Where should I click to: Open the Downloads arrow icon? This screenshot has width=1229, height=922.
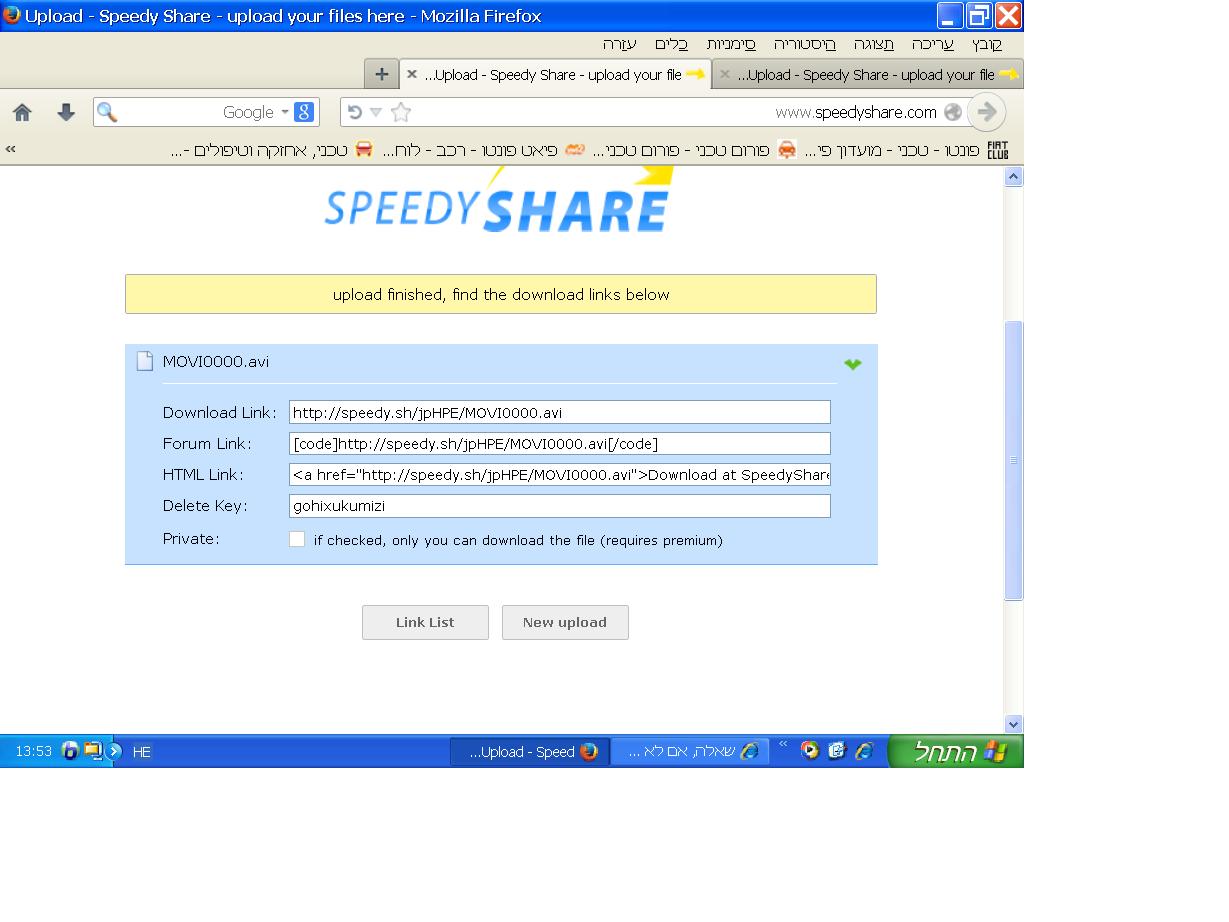(x=66, y=112)
